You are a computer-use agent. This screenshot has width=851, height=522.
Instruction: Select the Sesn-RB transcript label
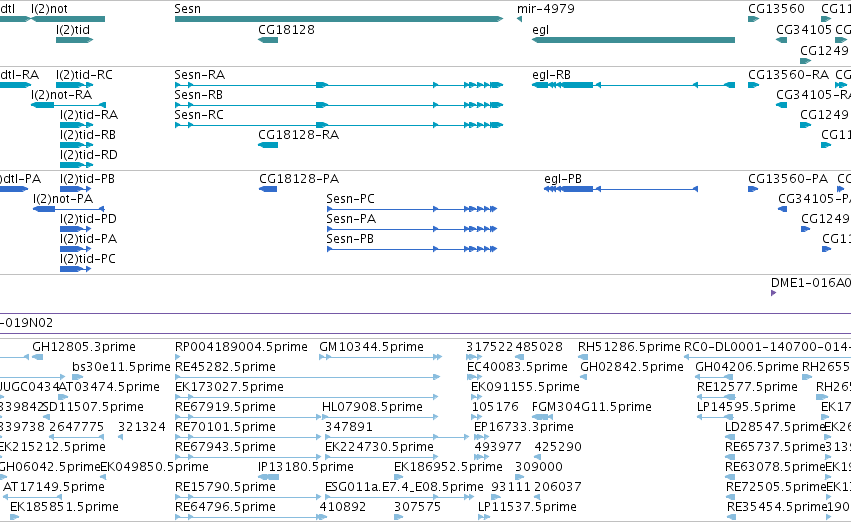coord(199,94)
